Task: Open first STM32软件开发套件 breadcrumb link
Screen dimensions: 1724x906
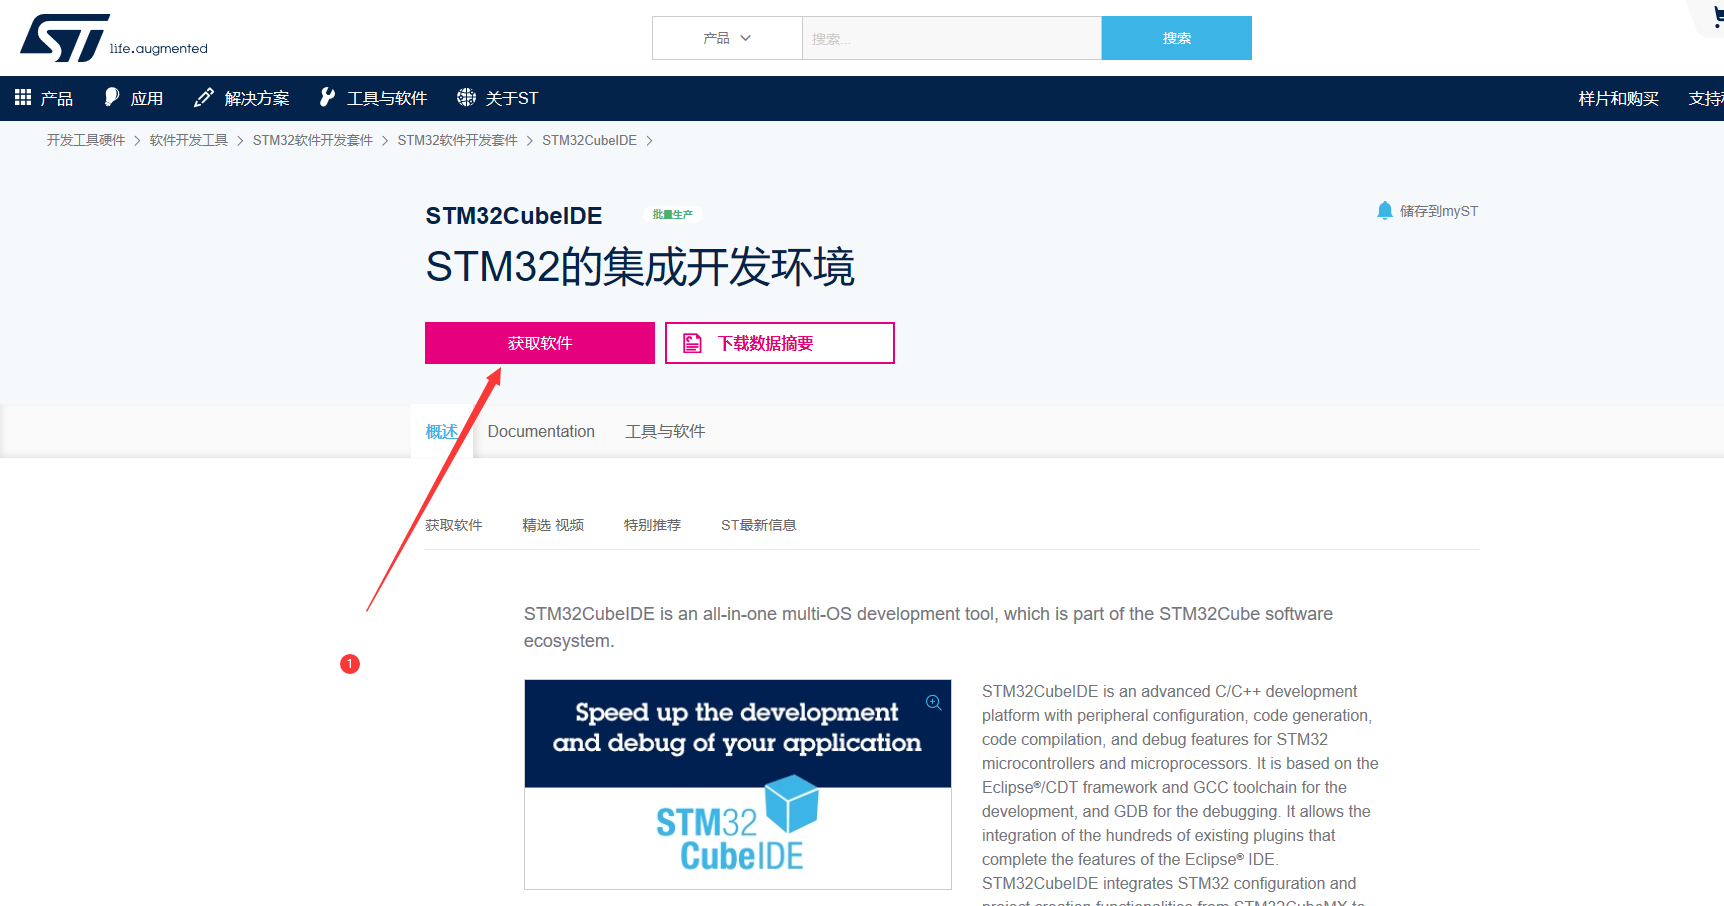Action: pos(313,140)
